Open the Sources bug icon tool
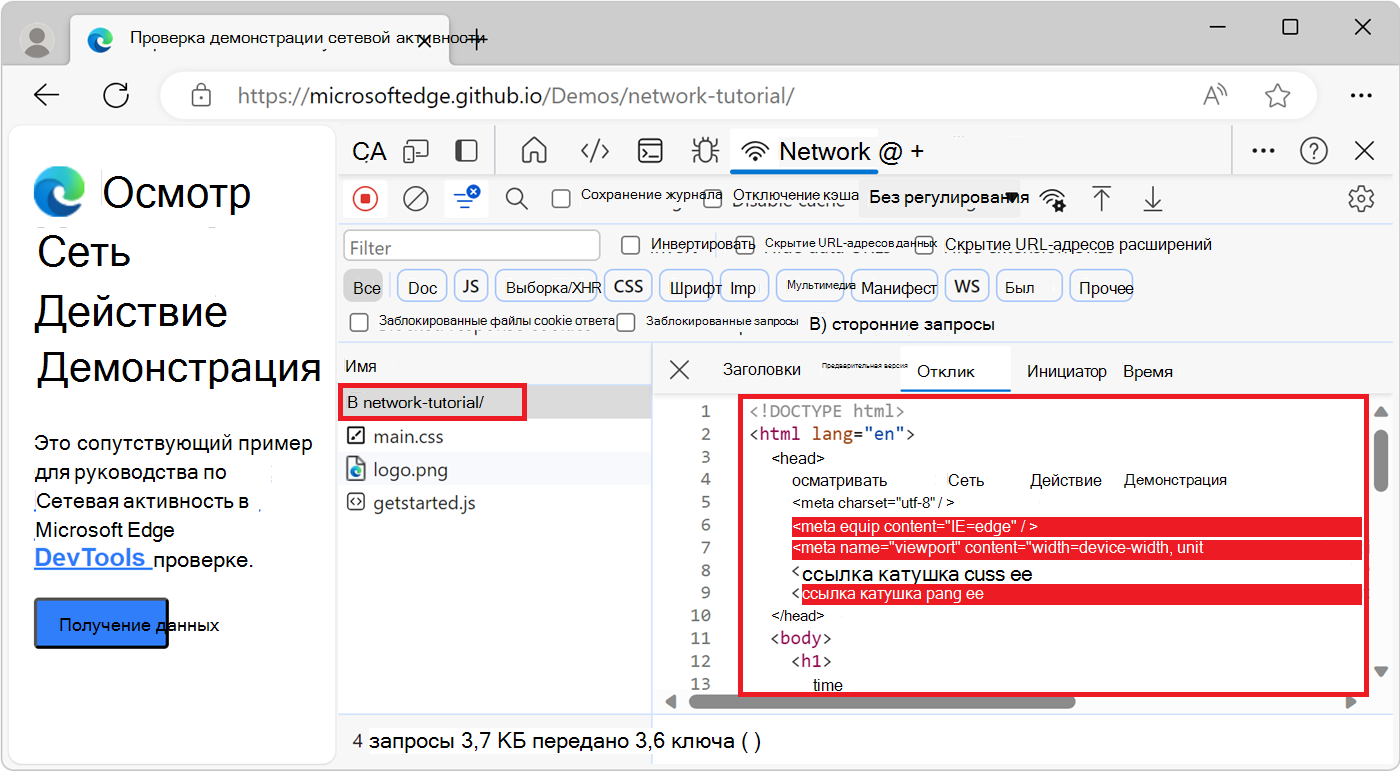1400x771 pixels. point(705,151)
